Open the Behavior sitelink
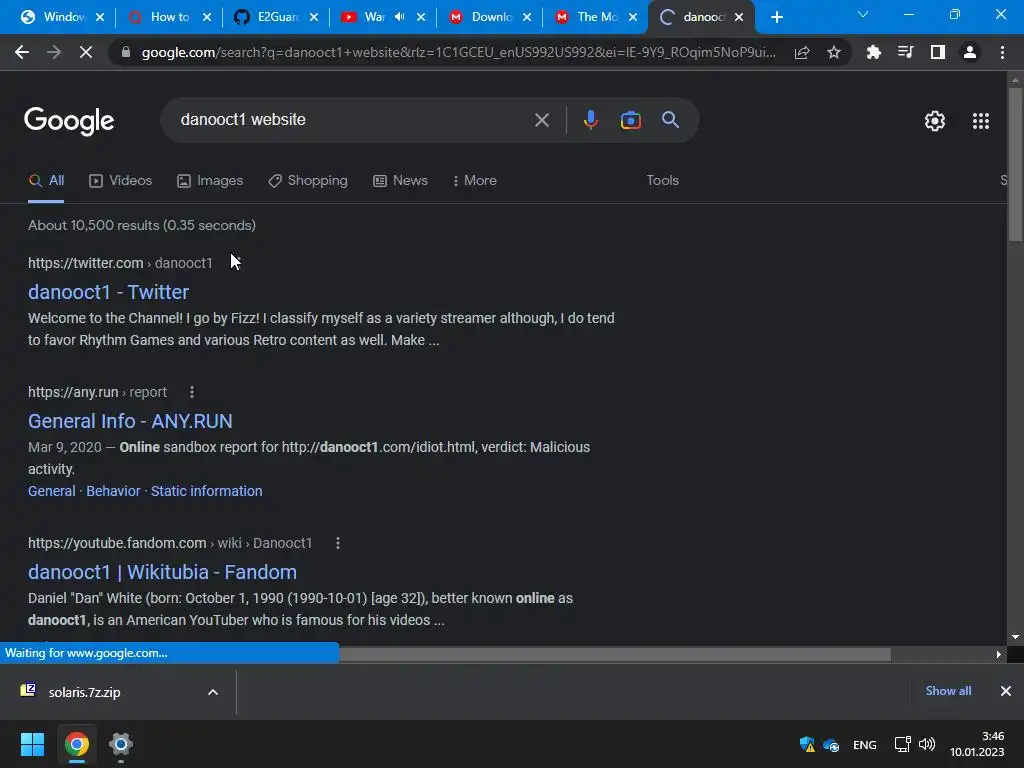This screenshot has height=768, width=1024. click(113, 491)
